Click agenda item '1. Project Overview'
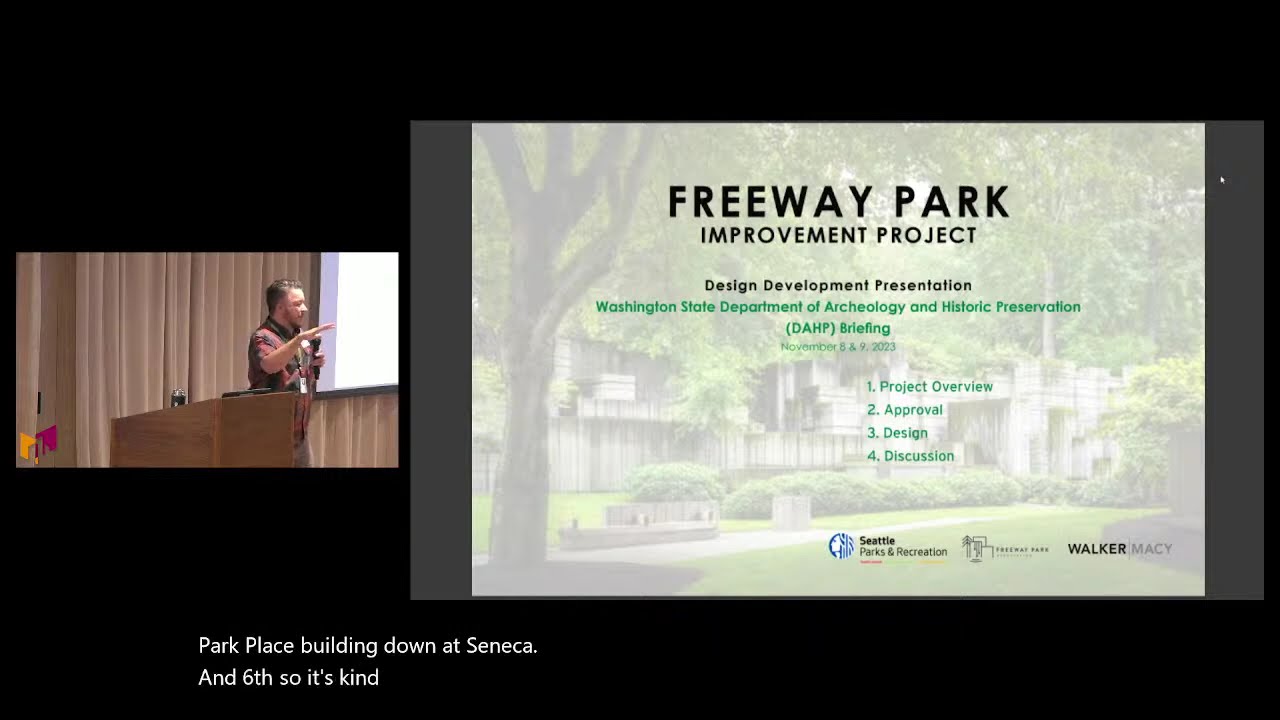The width and height of the screenshot is (1280, 720). coord(930,387)
